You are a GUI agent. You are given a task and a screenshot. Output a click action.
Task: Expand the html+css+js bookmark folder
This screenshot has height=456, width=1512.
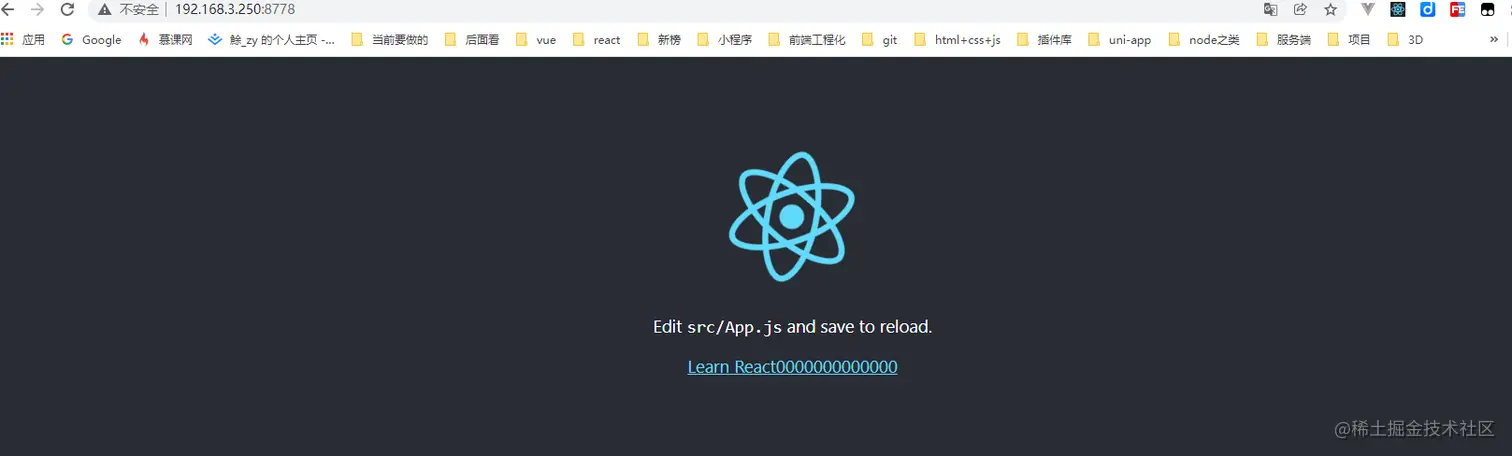[958, 40]
